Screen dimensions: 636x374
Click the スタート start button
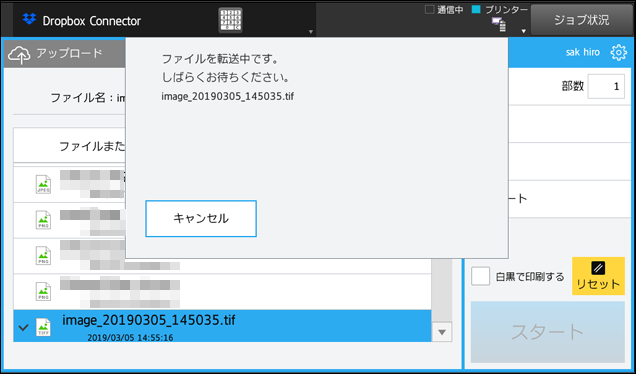coord(547,332)
